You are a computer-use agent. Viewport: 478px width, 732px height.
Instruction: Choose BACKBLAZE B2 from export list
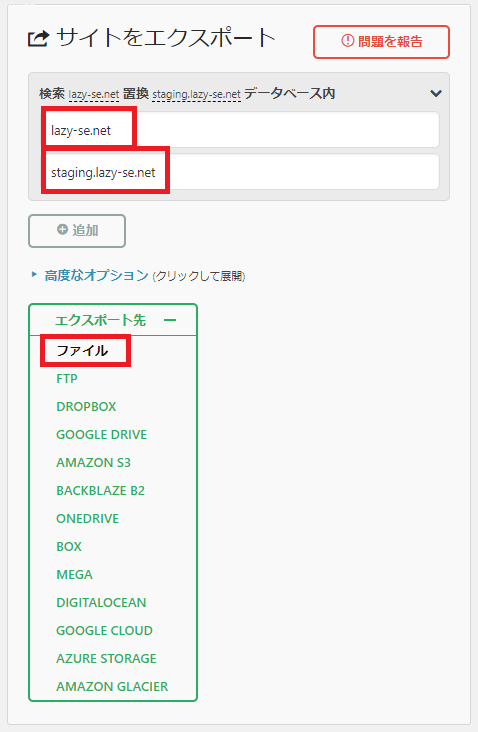(x=100, y=491)
